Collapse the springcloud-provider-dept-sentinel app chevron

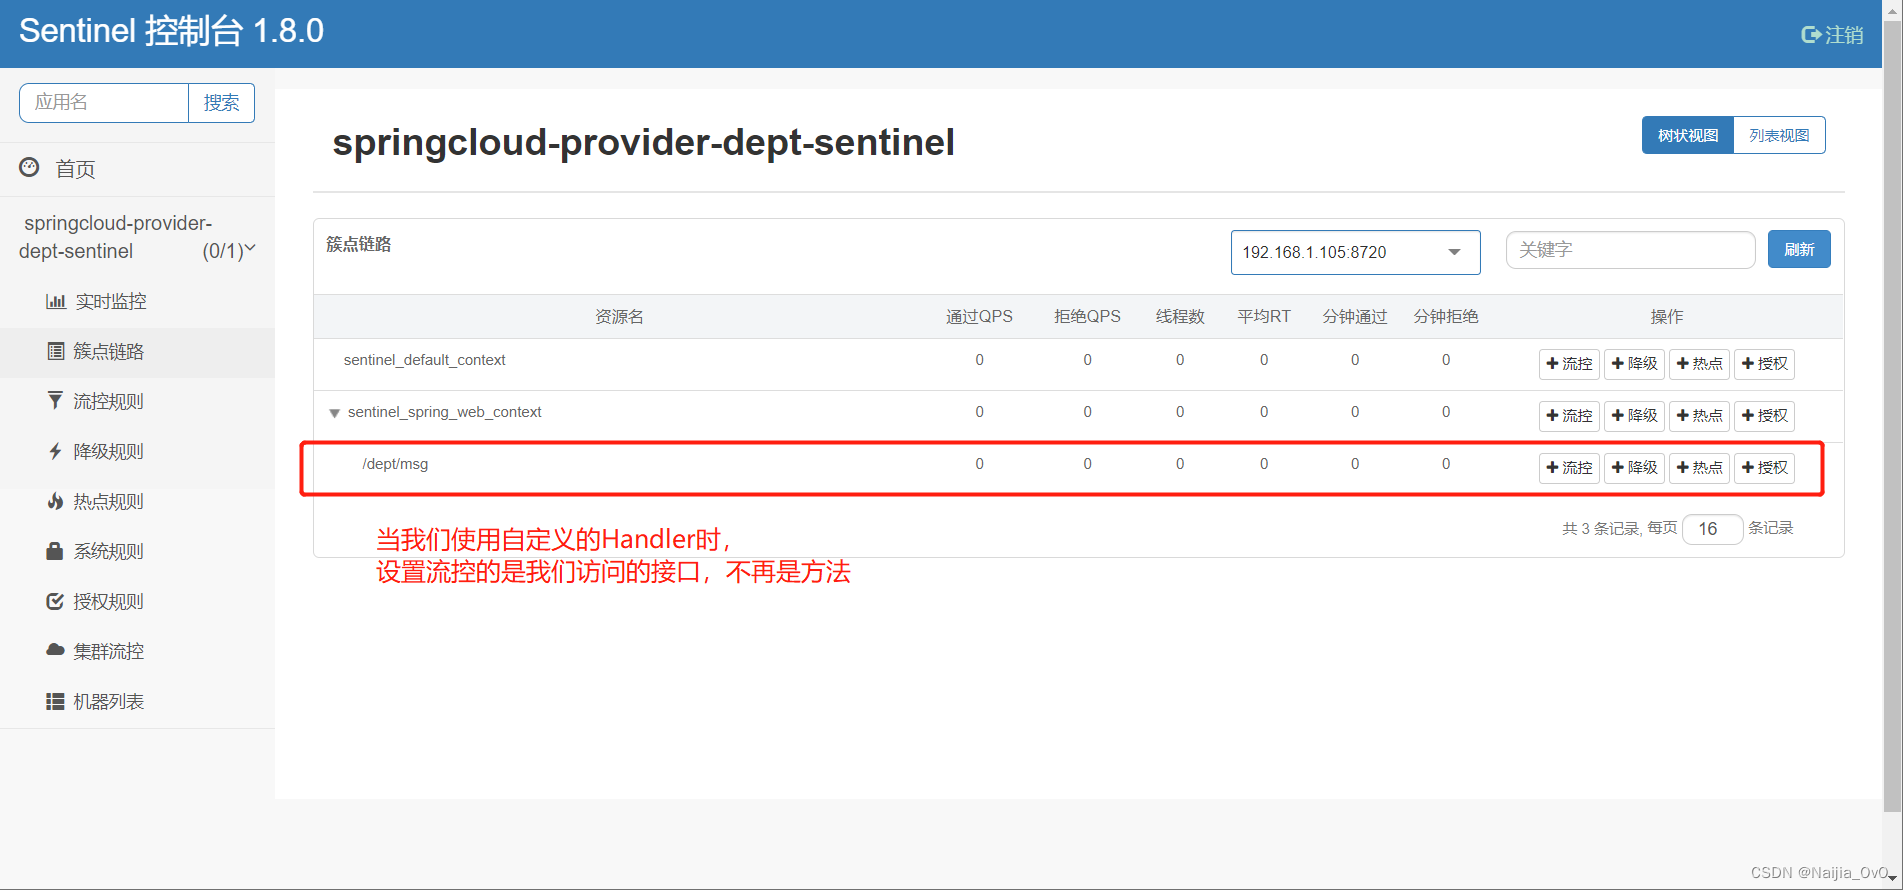click(250, 249)
